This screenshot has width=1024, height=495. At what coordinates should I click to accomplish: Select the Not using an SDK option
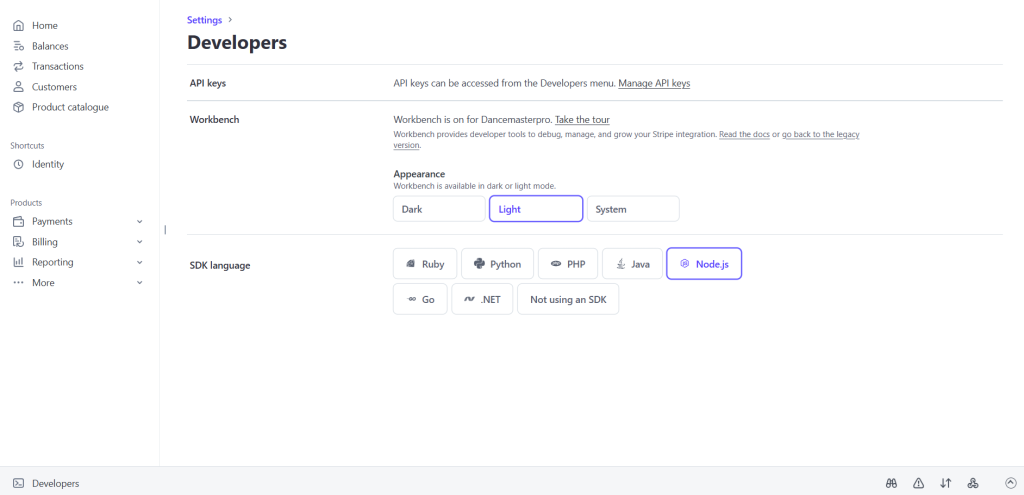point(568,299)
